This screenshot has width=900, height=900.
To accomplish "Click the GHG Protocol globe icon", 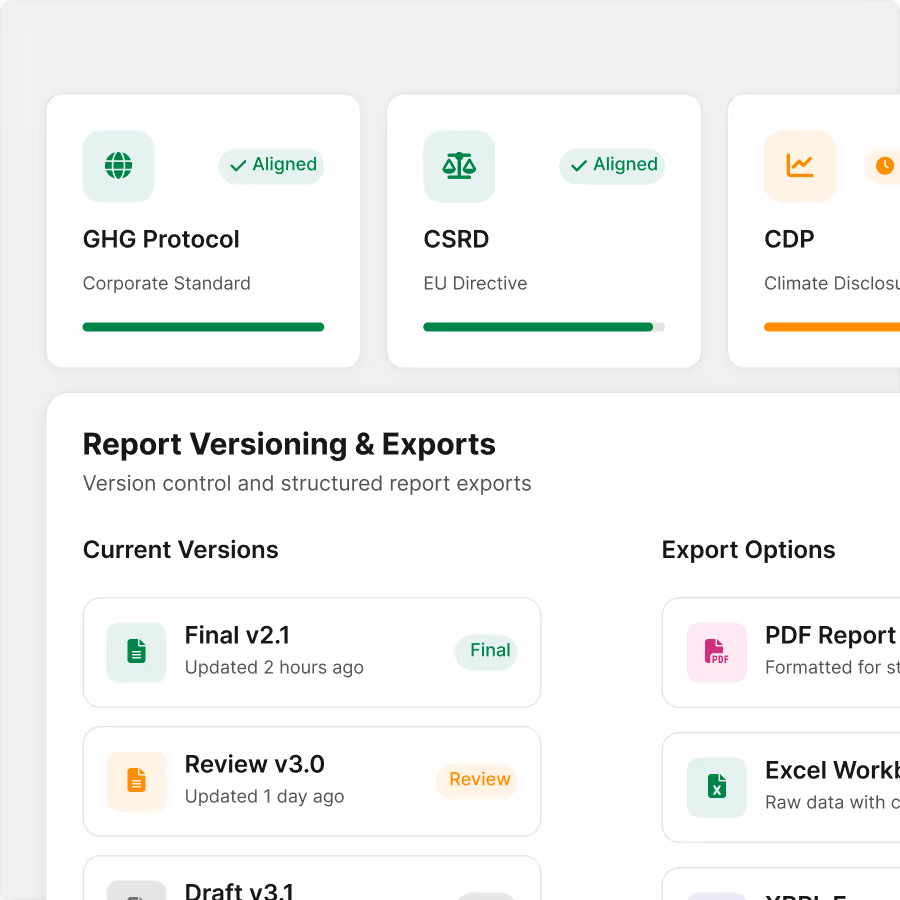I will pyautogui.click(x=118, y=166).
